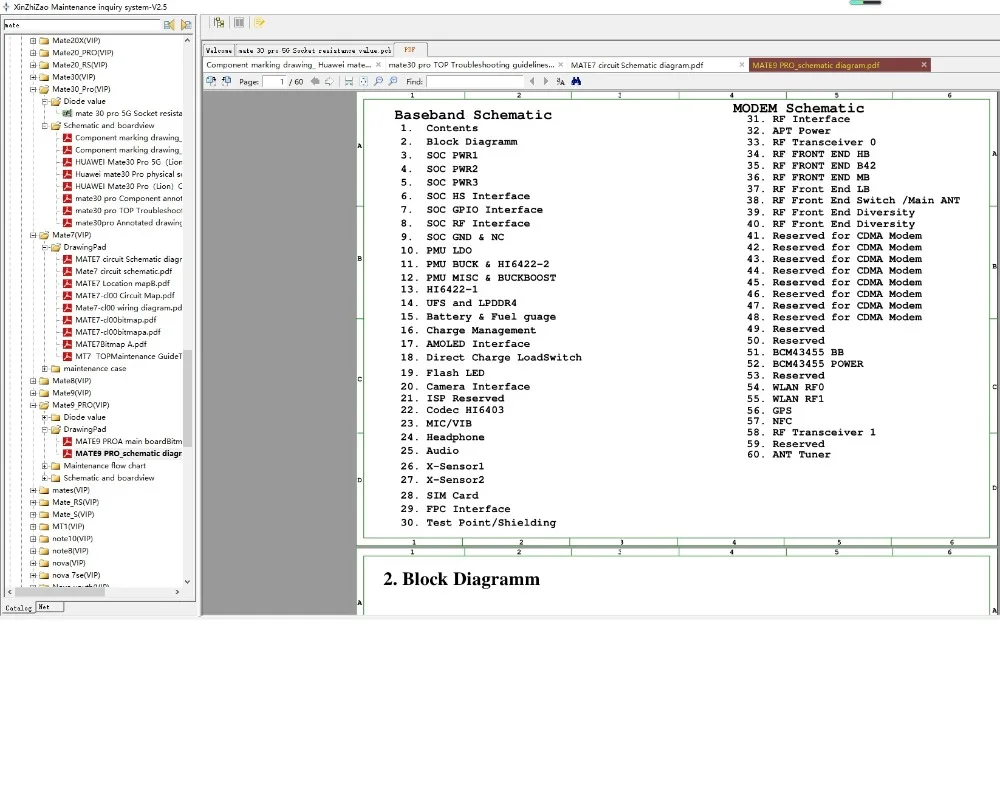This screenshot has height=806, width=1000.
Task: Expand the Mate20X(VIP) folder
Action: (x=33, y=41)
